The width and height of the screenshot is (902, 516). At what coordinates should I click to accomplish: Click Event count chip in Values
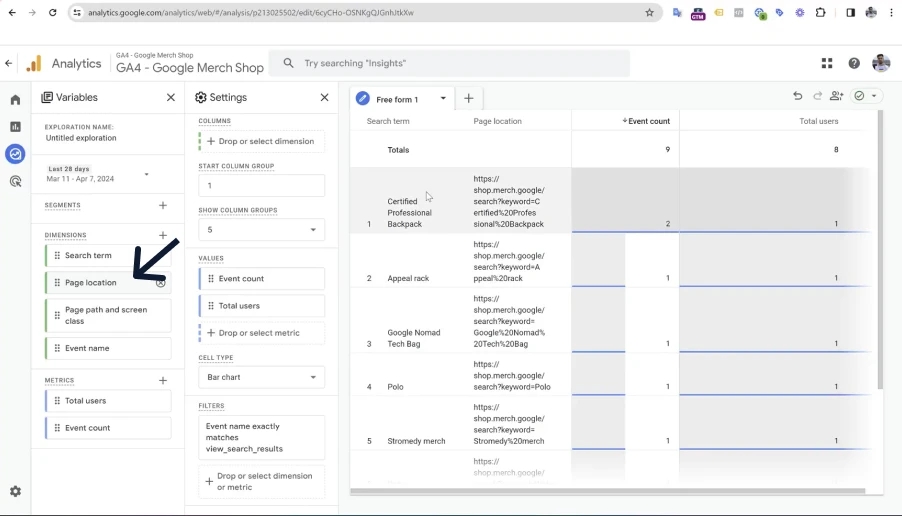pyautogui.click(x=261, y=278)
